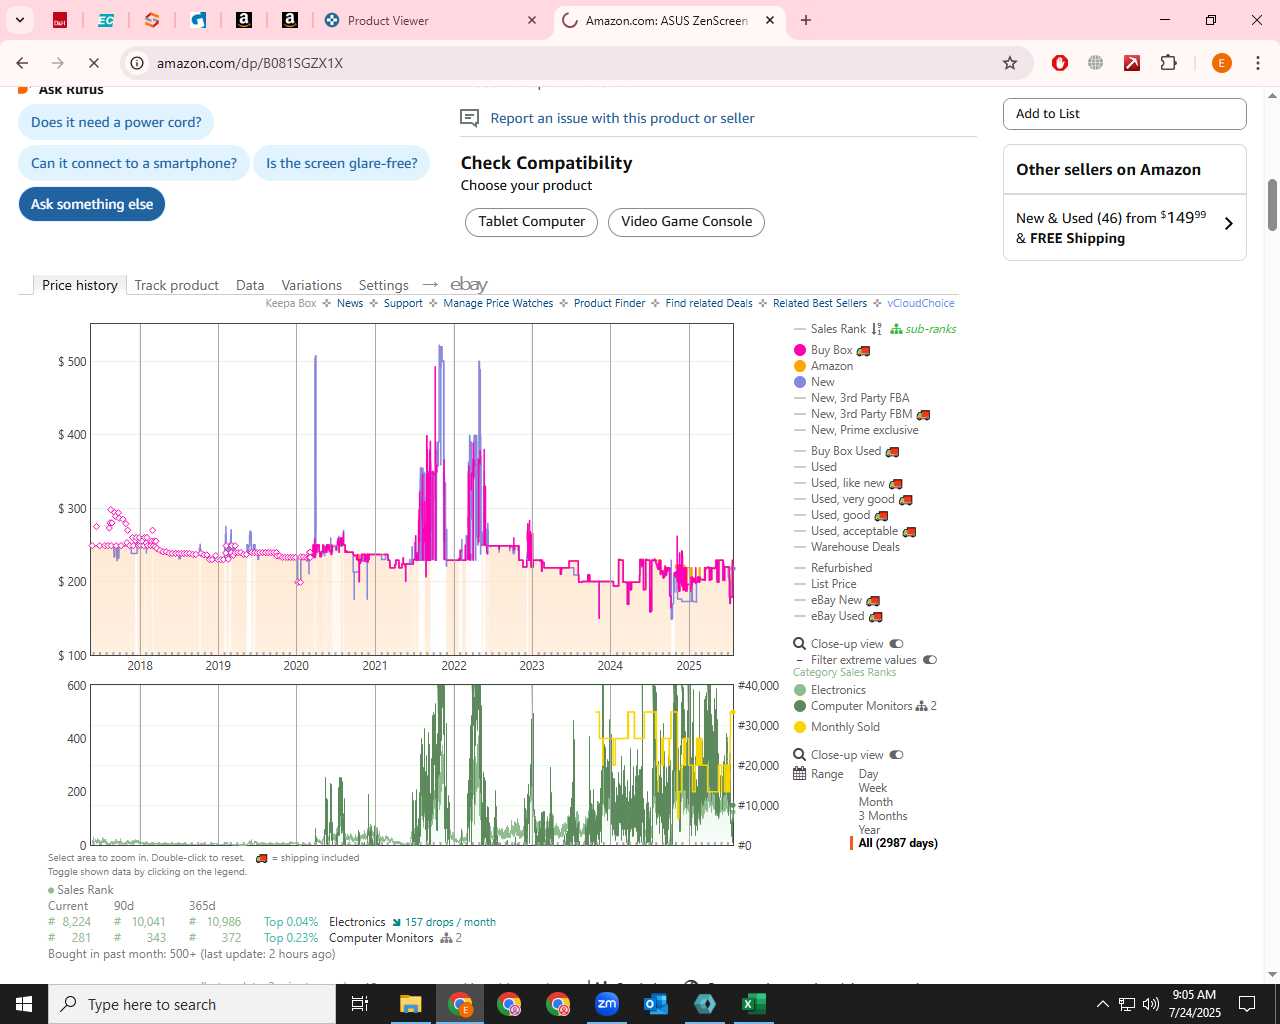Ask Rufus: Is the screen glare-free?
Image resolution: width=1280 pixels, height=1024 pixels.
coord(342,163)
